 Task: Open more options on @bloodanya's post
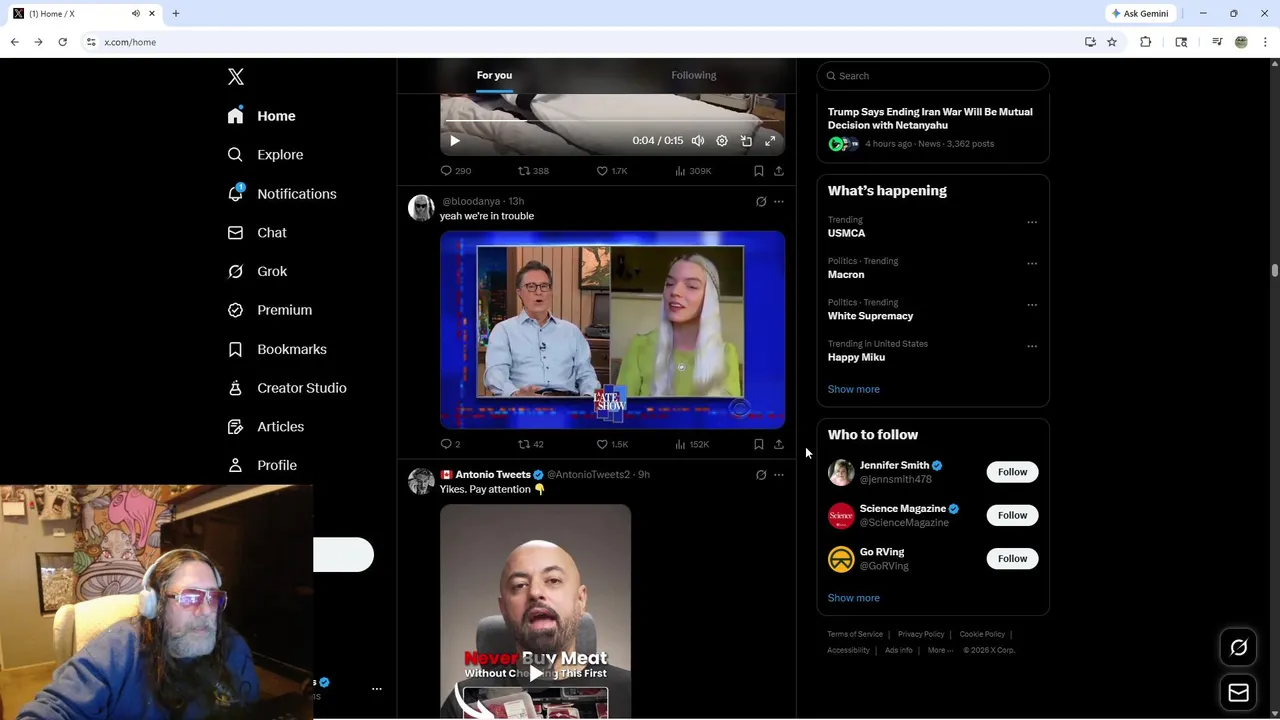pos(779,202)
